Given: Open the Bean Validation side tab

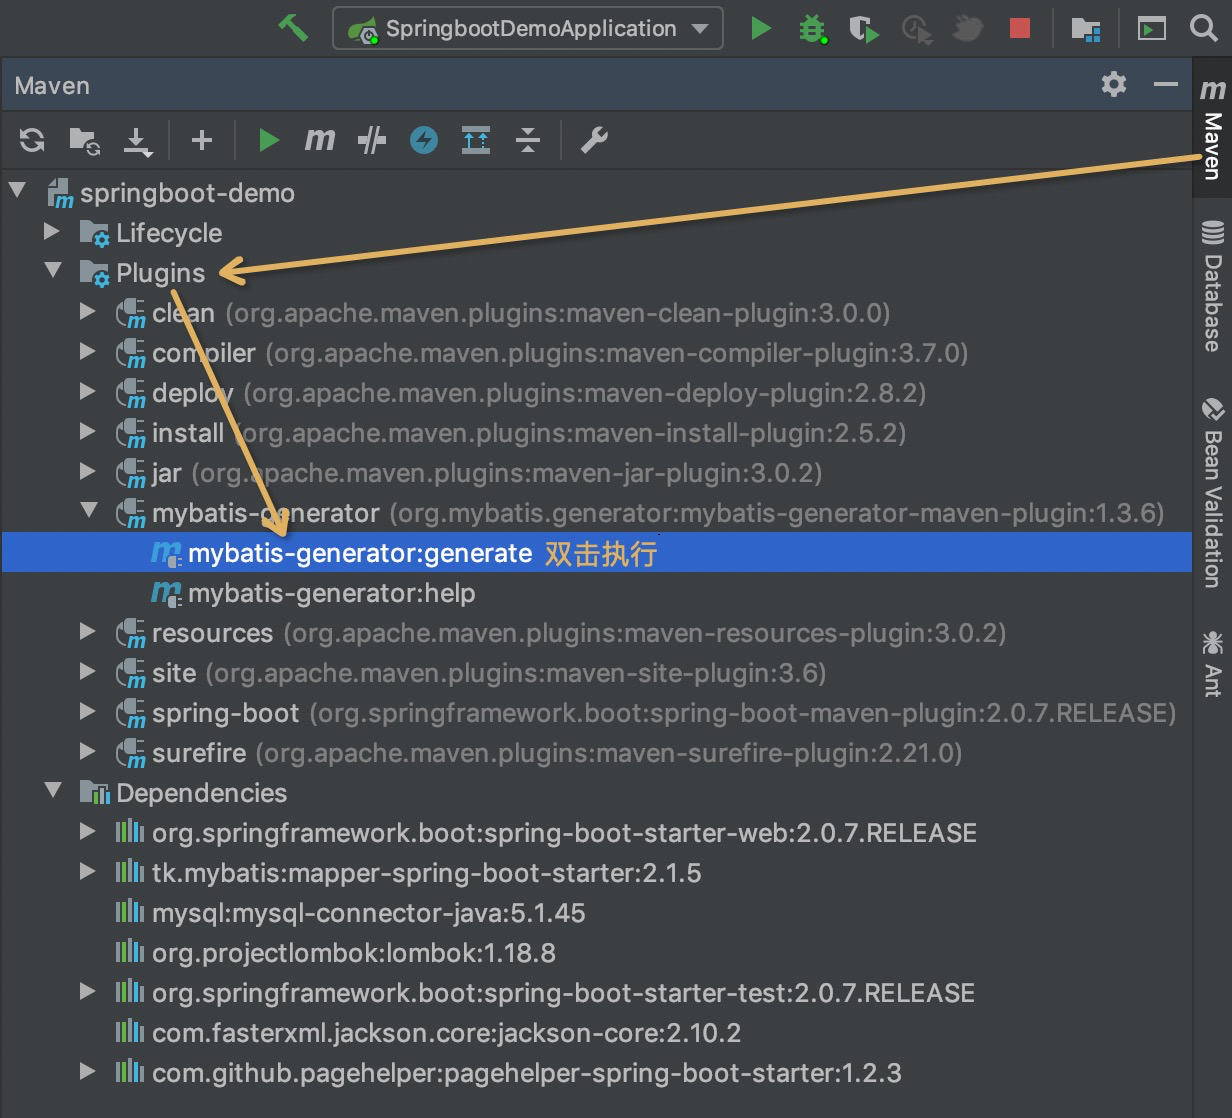Looking at the screenshot, I should (x=1212, y=492).
